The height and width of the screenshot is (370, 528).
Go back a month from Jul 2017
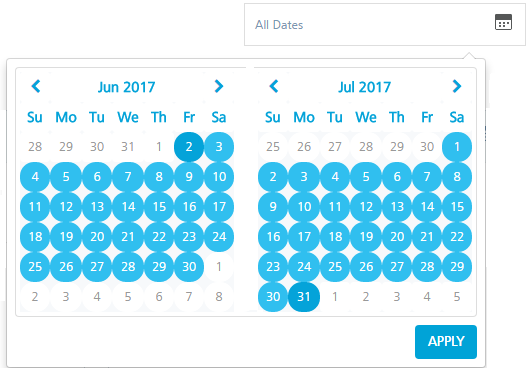click(x=274, y=86)
